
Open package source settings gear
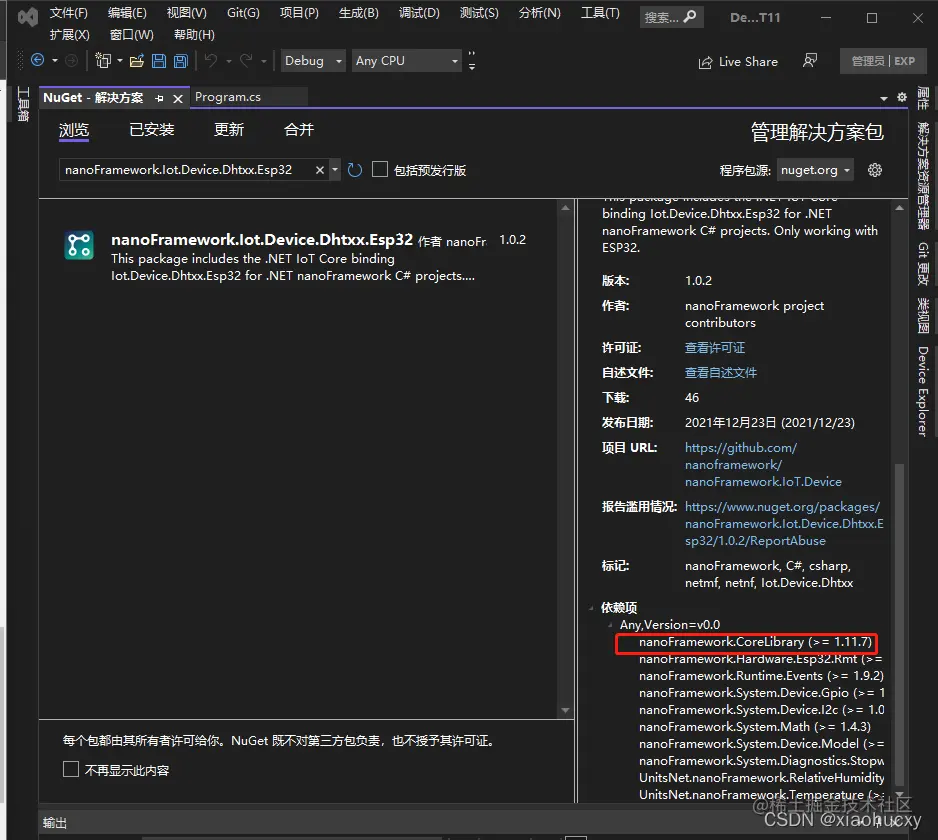875,170
